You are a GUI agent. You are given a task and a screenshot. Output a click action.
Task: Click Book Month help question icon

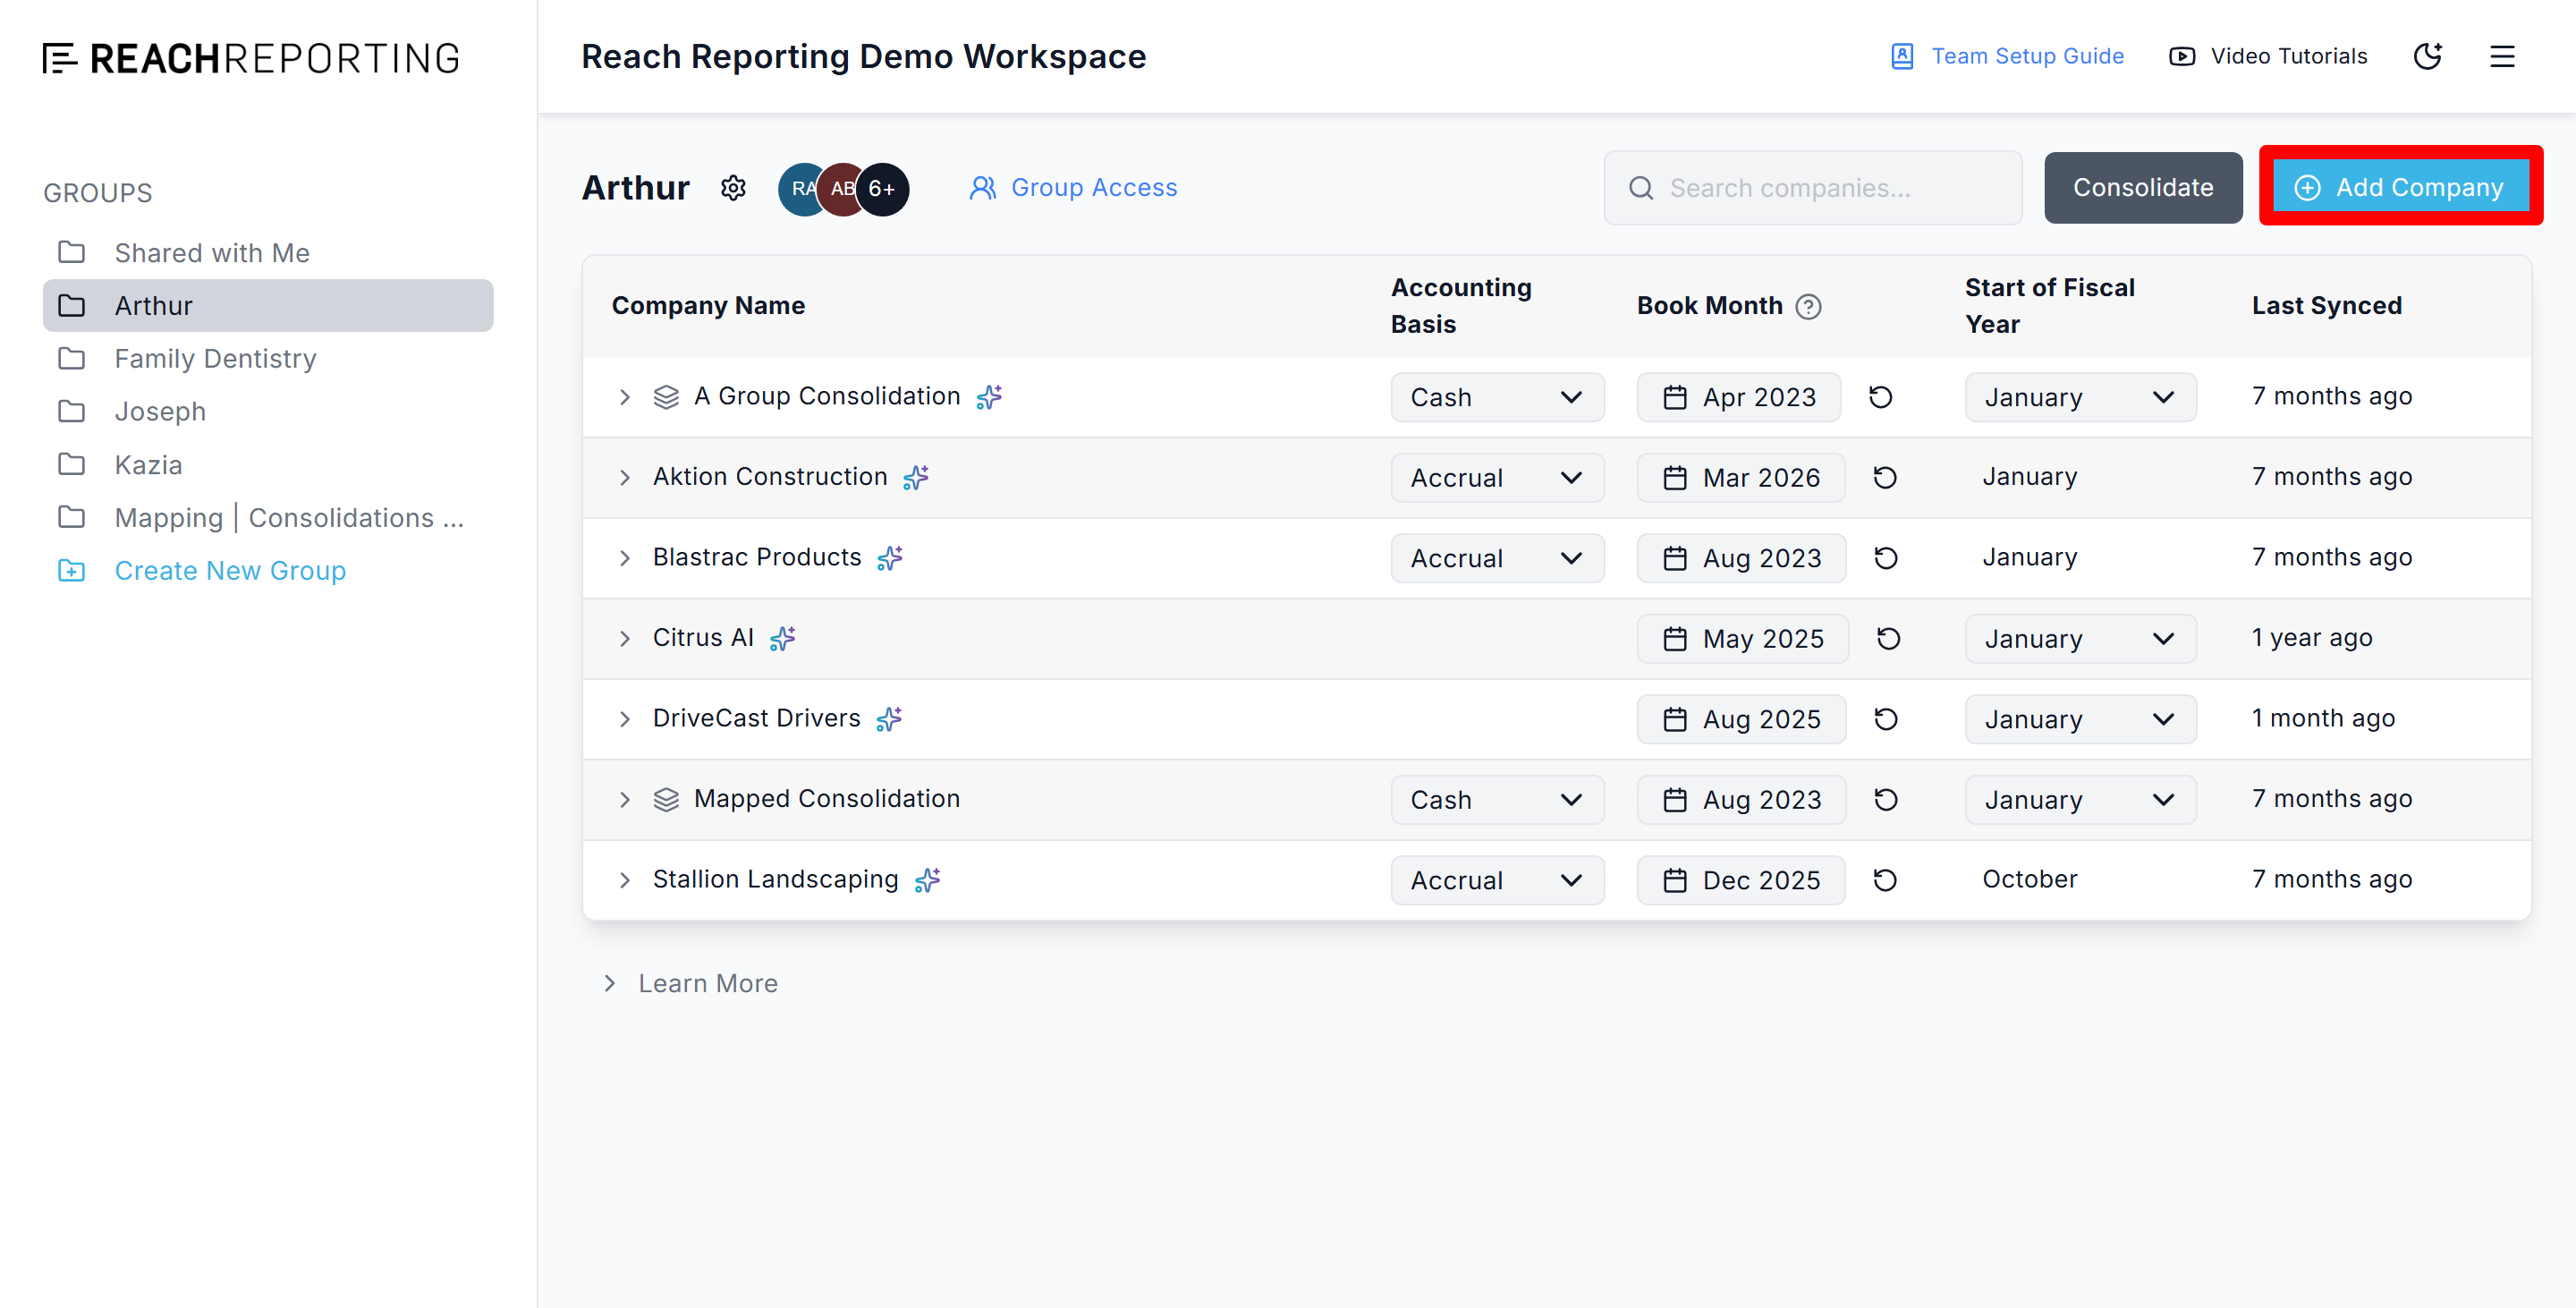click(1808, 306)
